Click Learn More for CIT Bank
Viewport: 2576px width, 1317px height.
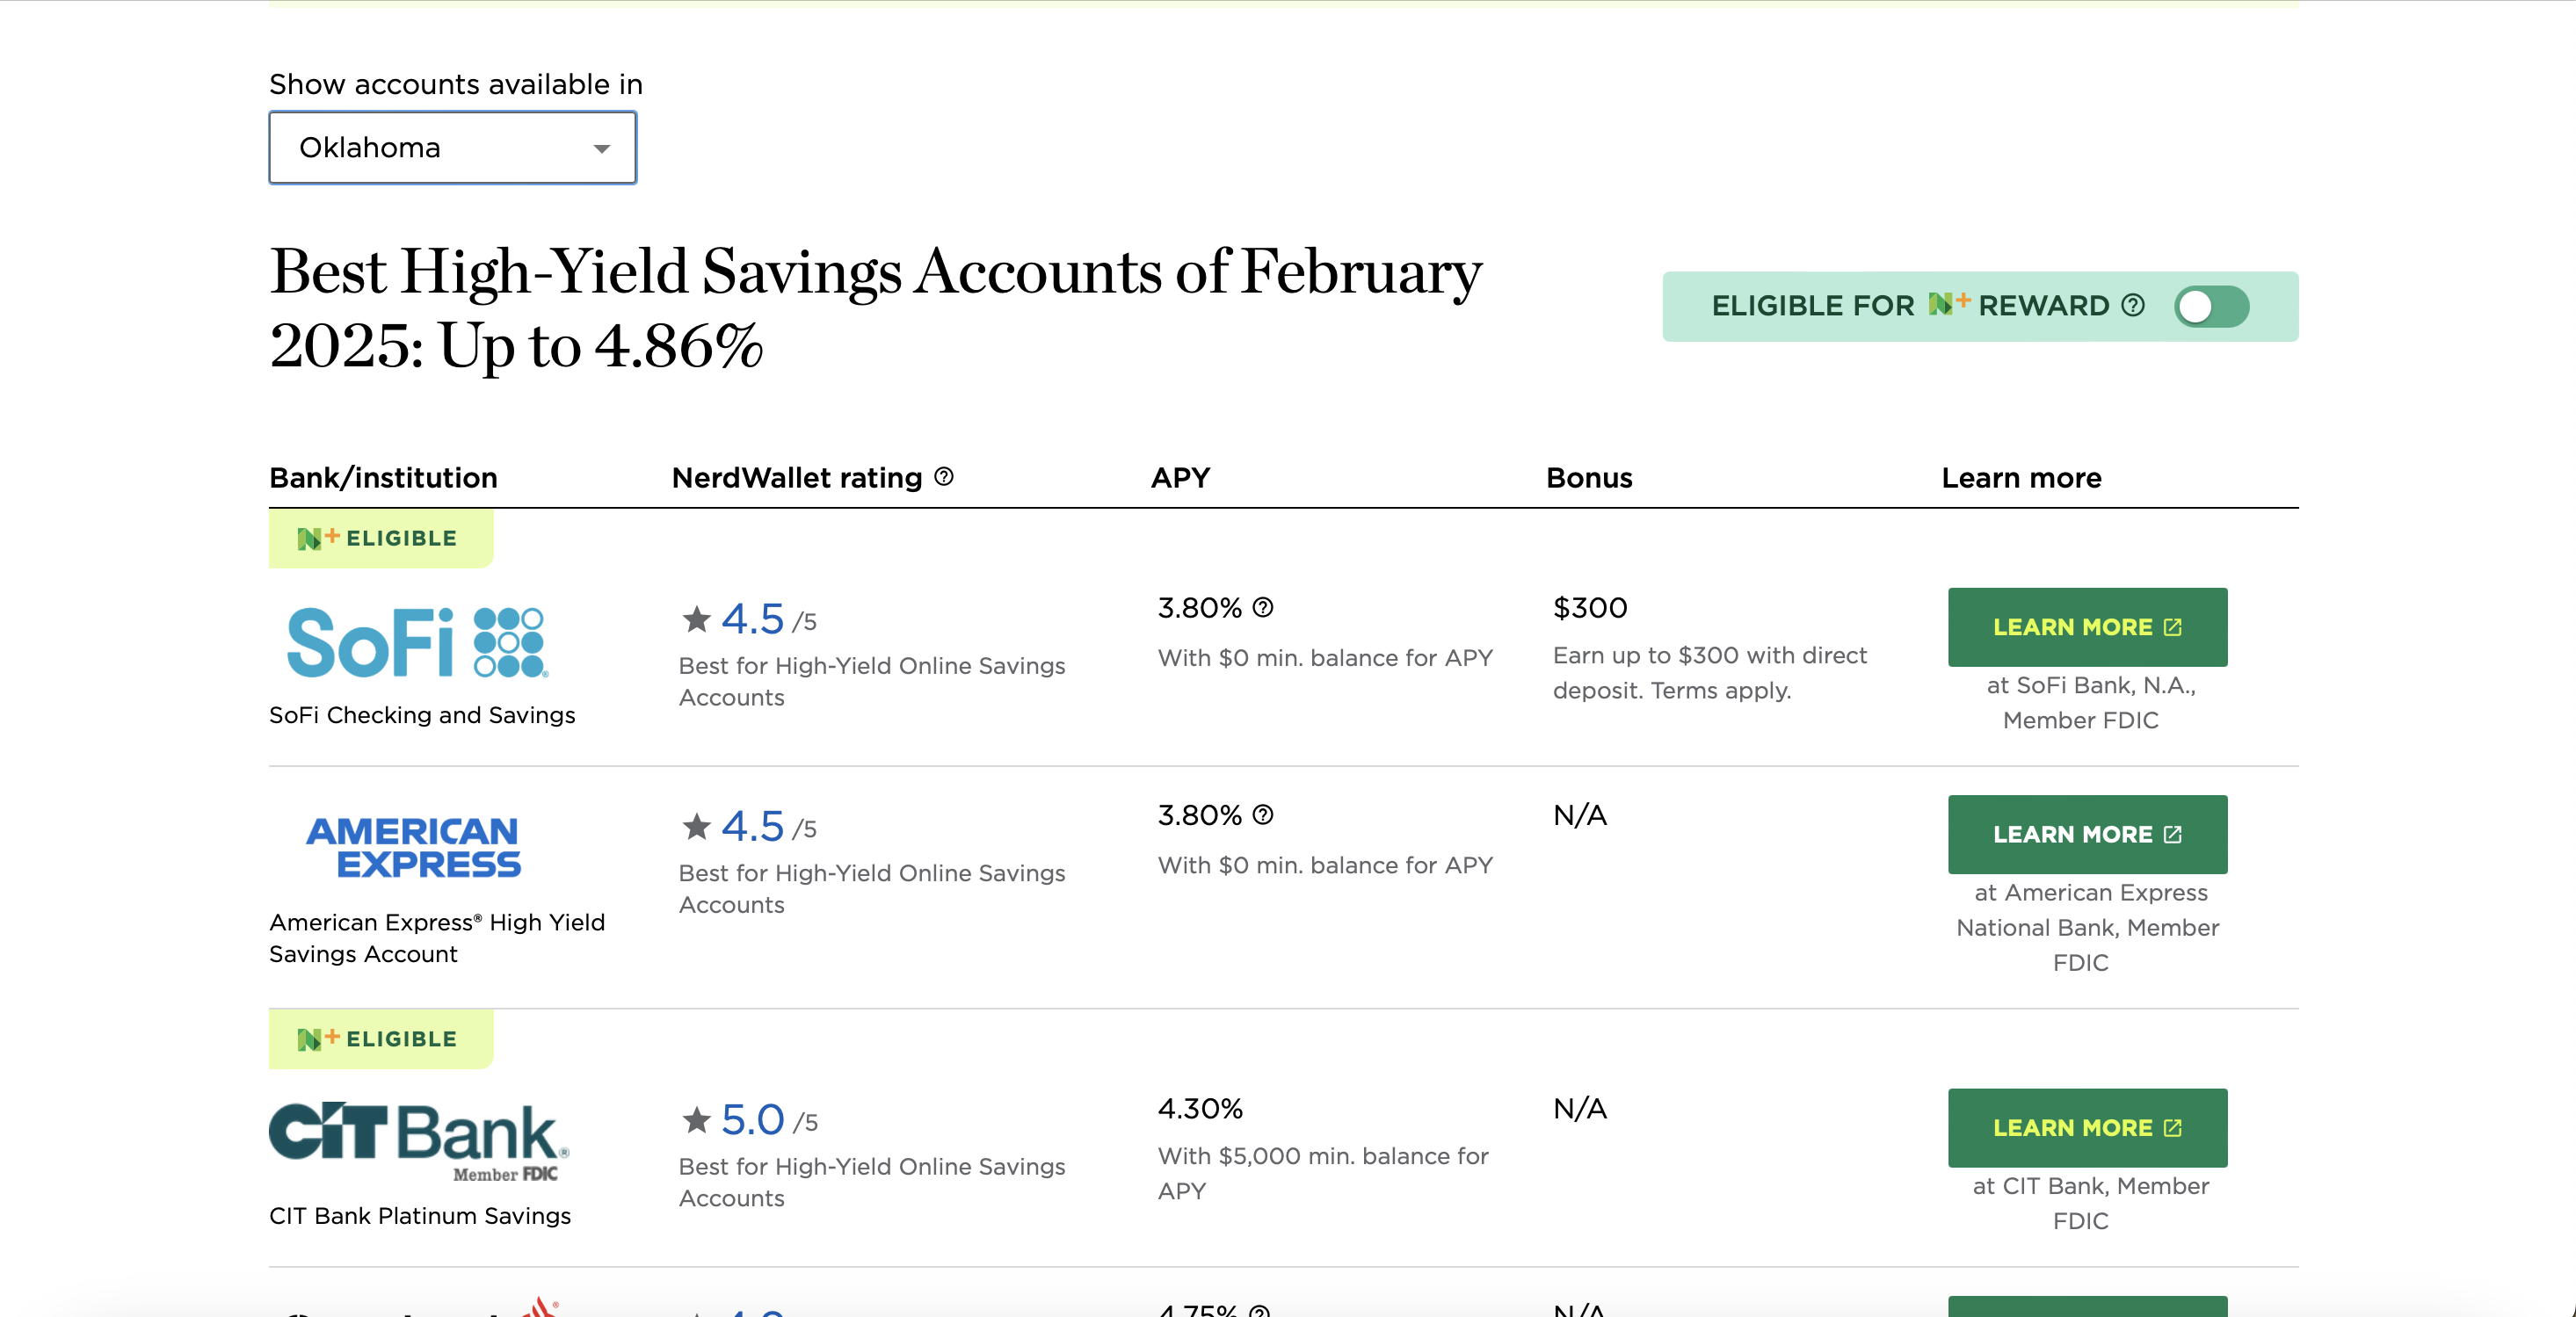pos(2086,1127)
